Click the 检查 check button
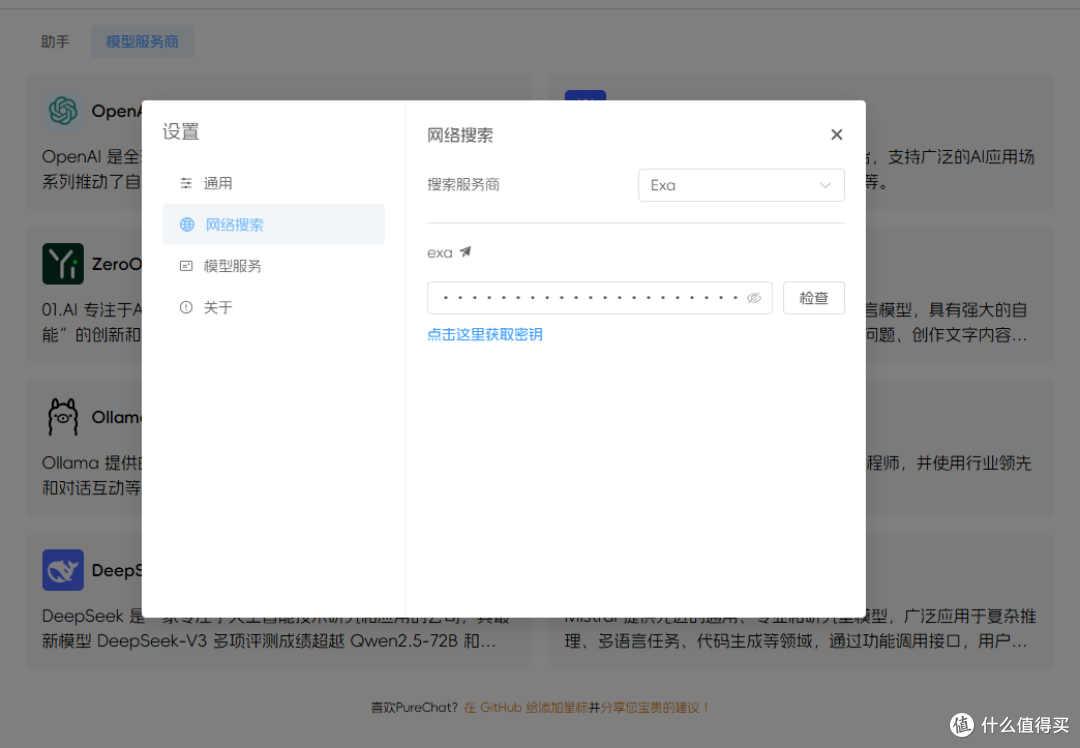This screenshot has width=1080, height=748. (x=813, y=298)
